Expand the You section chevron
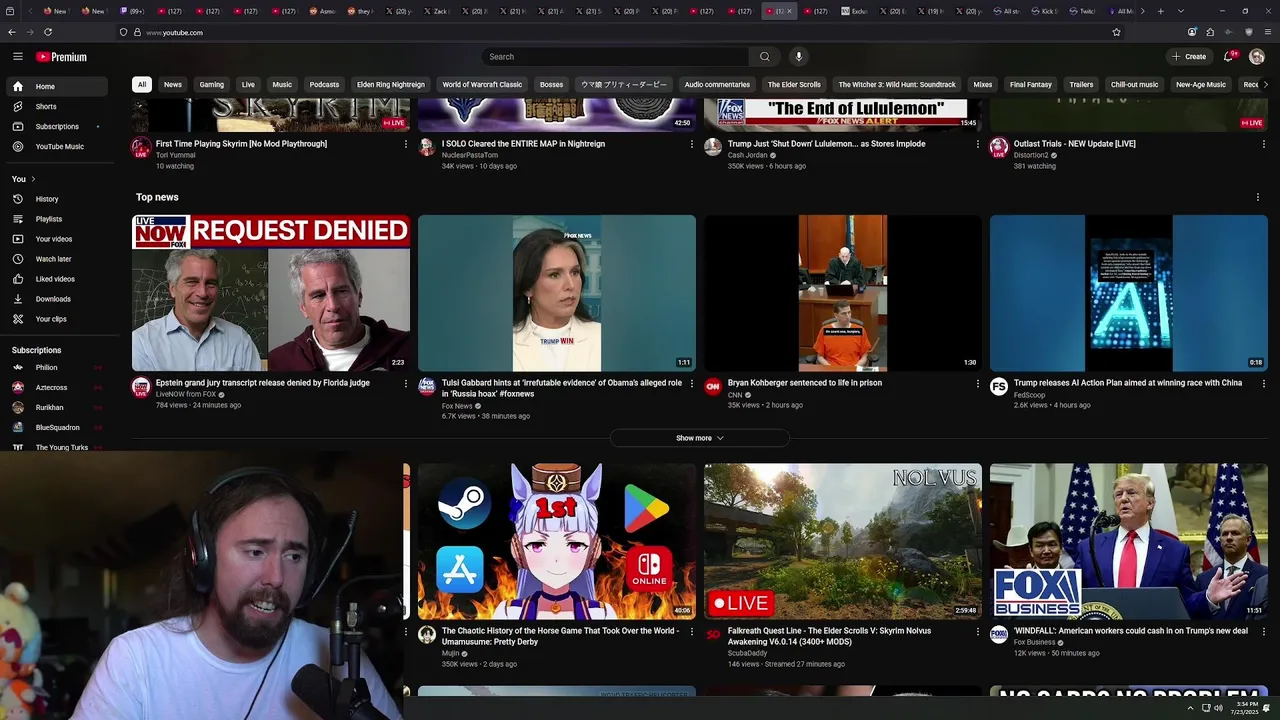 tap(33, 179)
